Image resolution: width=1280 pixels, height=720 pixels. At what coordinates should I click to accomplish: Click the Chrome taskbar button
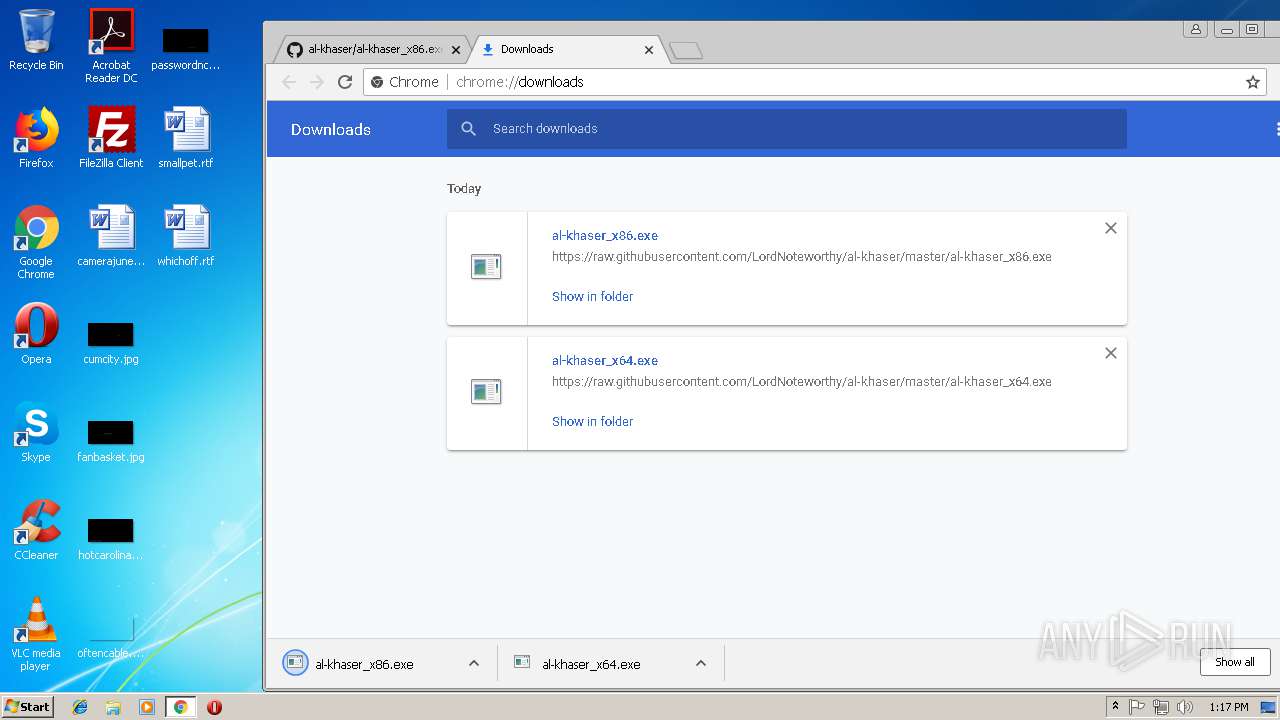180,707
